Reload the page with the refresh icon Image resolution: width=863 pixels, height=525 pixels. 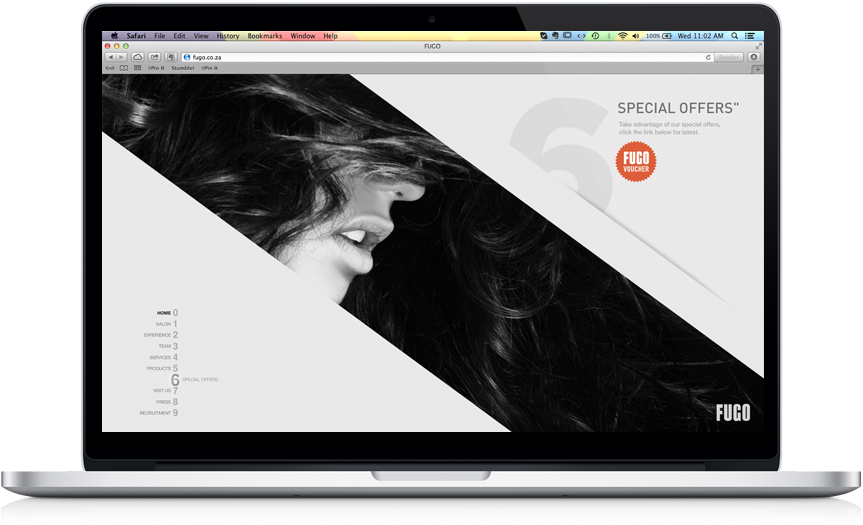pos(708,57)
